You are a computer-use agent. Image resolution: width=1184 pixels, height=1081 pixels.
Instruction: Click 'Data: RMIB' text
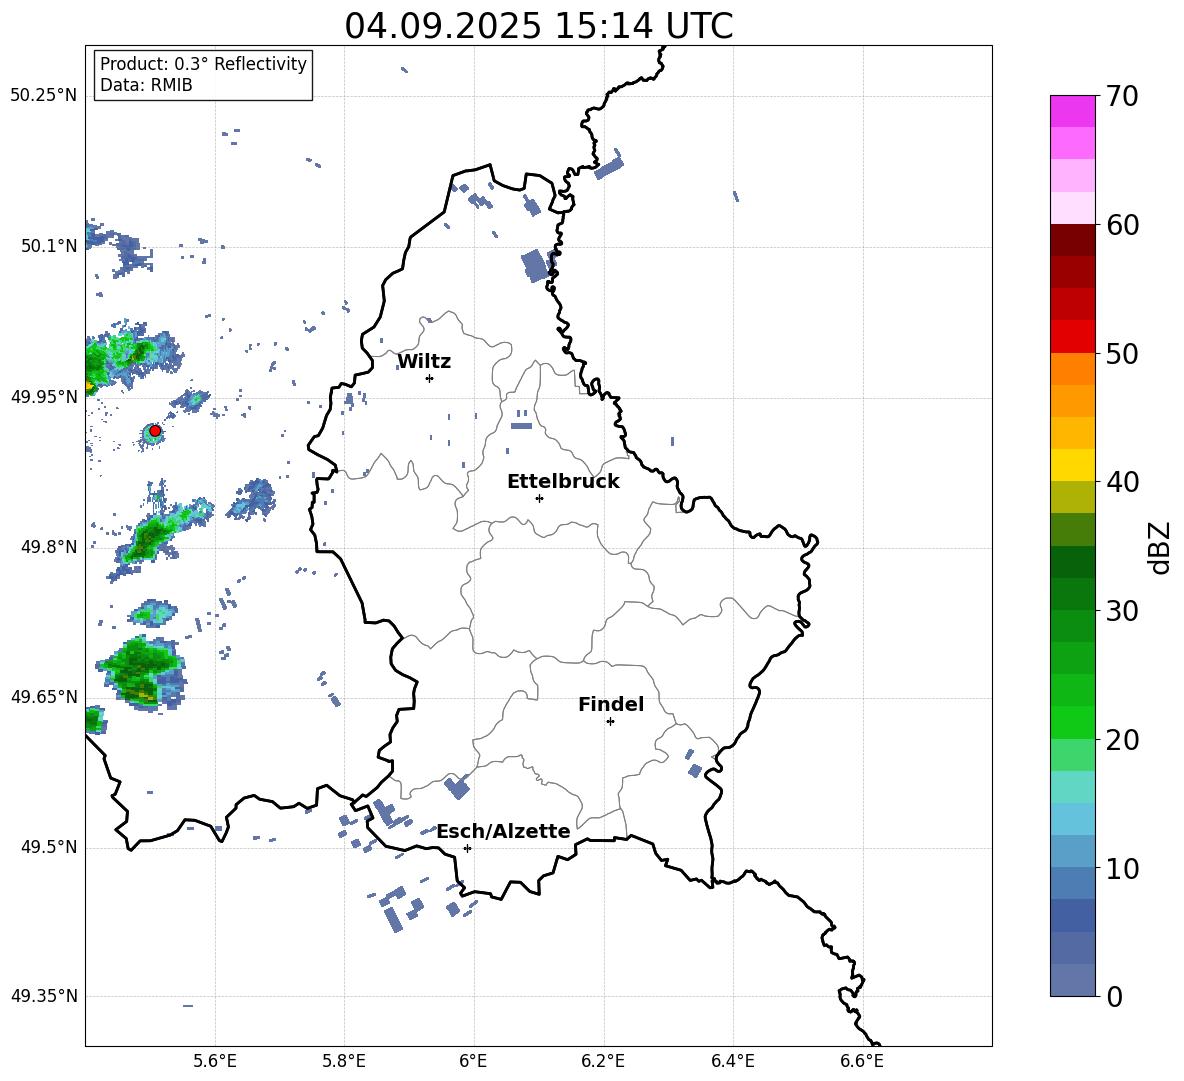click(x=146, y=85)
